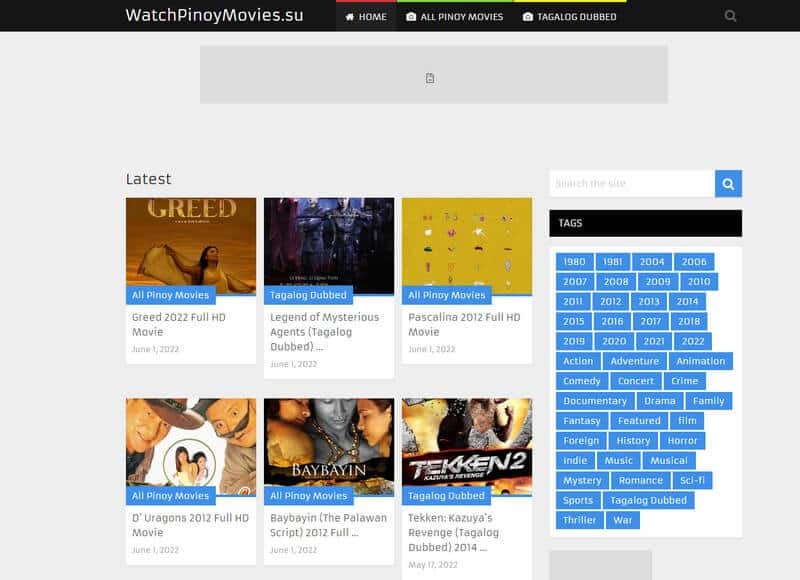This screenshot has width=800, height=580.
Task: Click Tagalog Dubbed label on Mysterious Agents card
Action: 308,295
